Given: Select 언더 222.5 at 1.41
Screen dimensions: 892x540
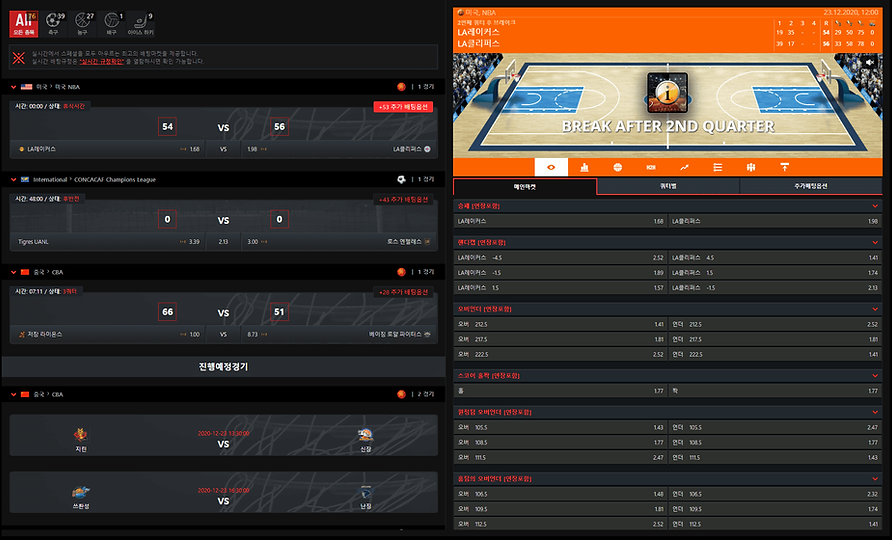Looking at the screenshot, I should point(775,354).
